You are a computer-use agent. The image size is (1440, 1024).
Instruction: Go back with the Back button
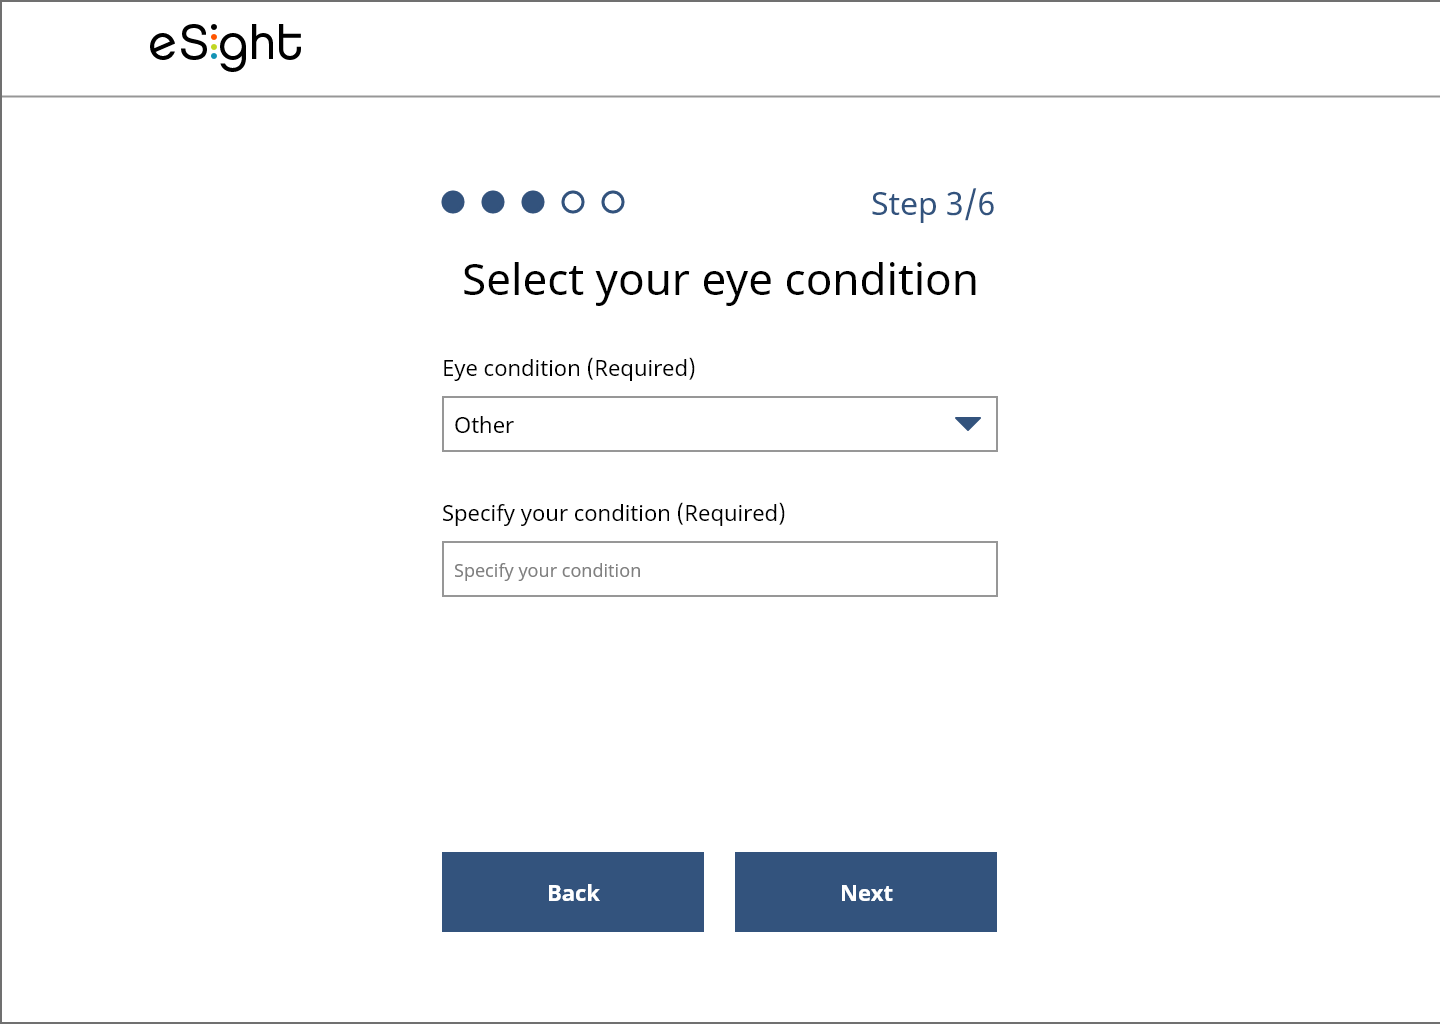(x=573, y=892)
